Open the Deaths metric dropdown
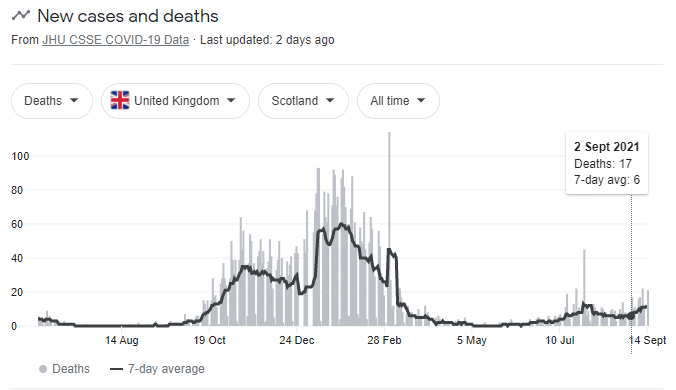This screenshot has width=676, height=390. [x=52, y=101]
